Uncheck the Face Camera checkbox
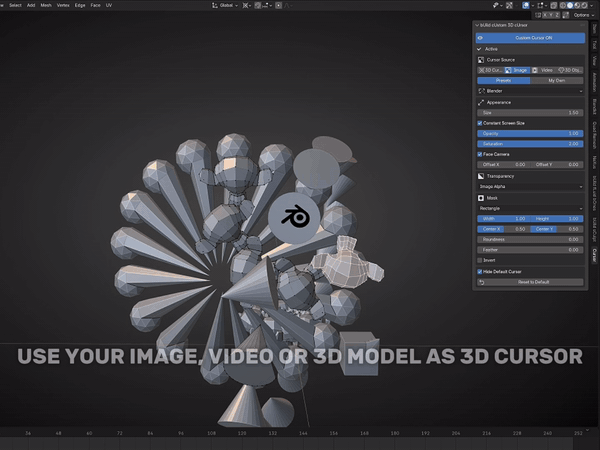Screen dimensions: 600x450 click(479, 154)
